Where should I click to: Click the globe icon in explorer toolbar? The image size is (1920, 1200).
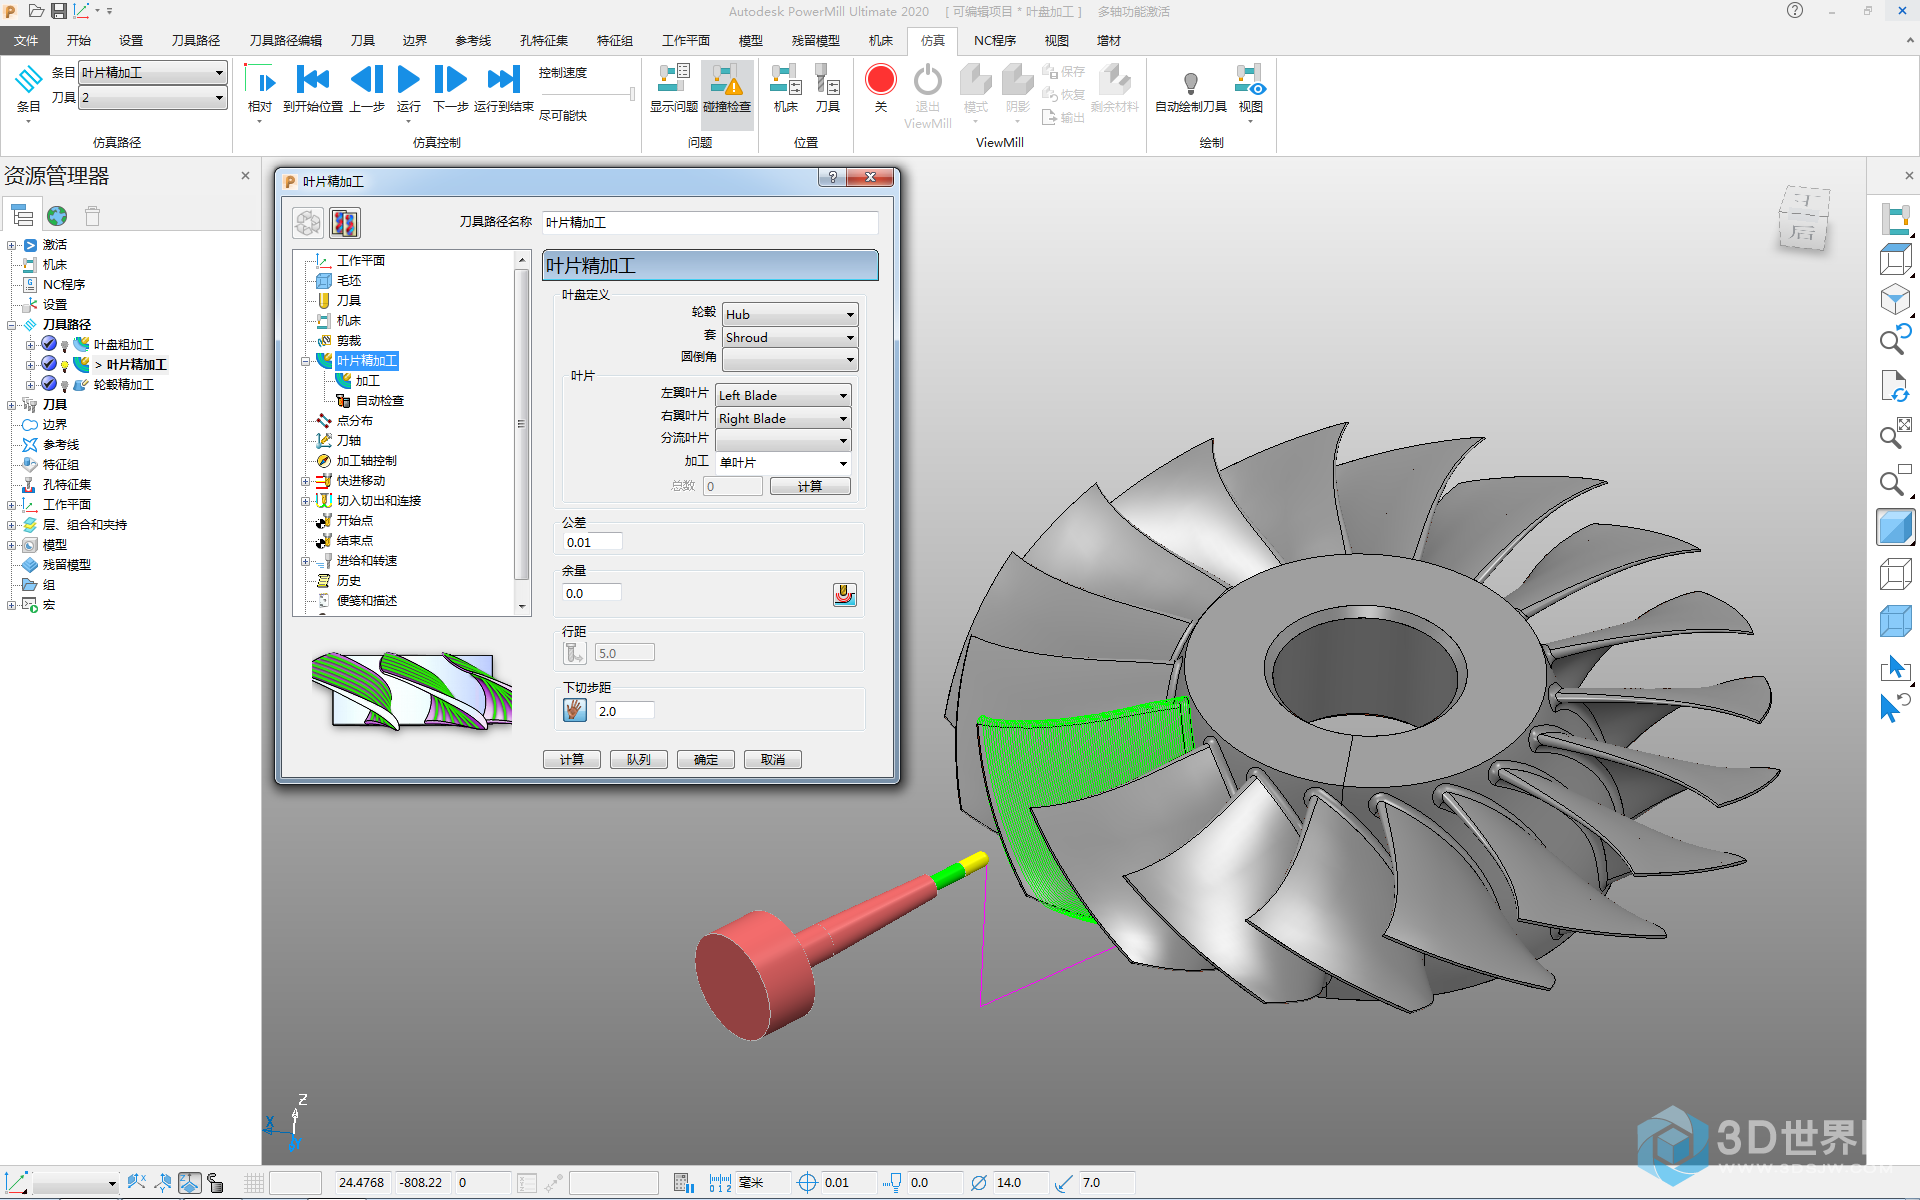coord(57,216)
